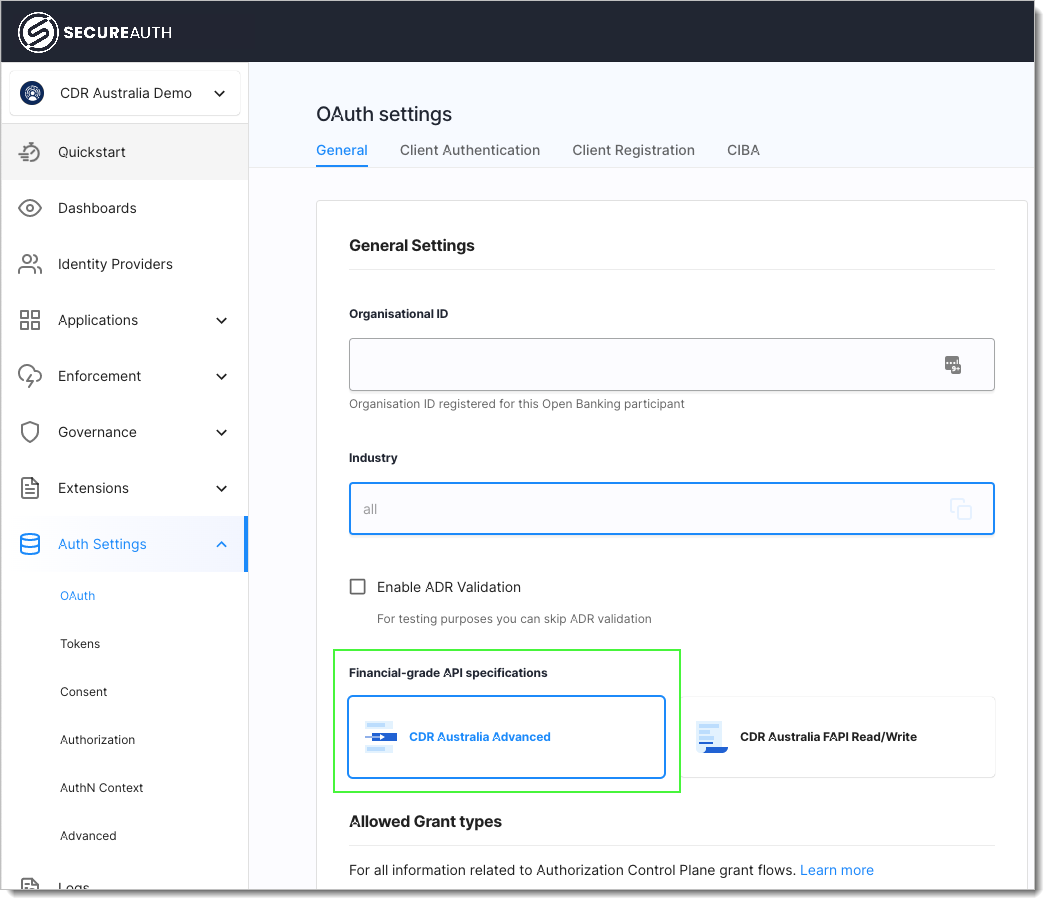
Task: Follow the Learn more link
Action: pyautogui.click(x=836, y=870)
